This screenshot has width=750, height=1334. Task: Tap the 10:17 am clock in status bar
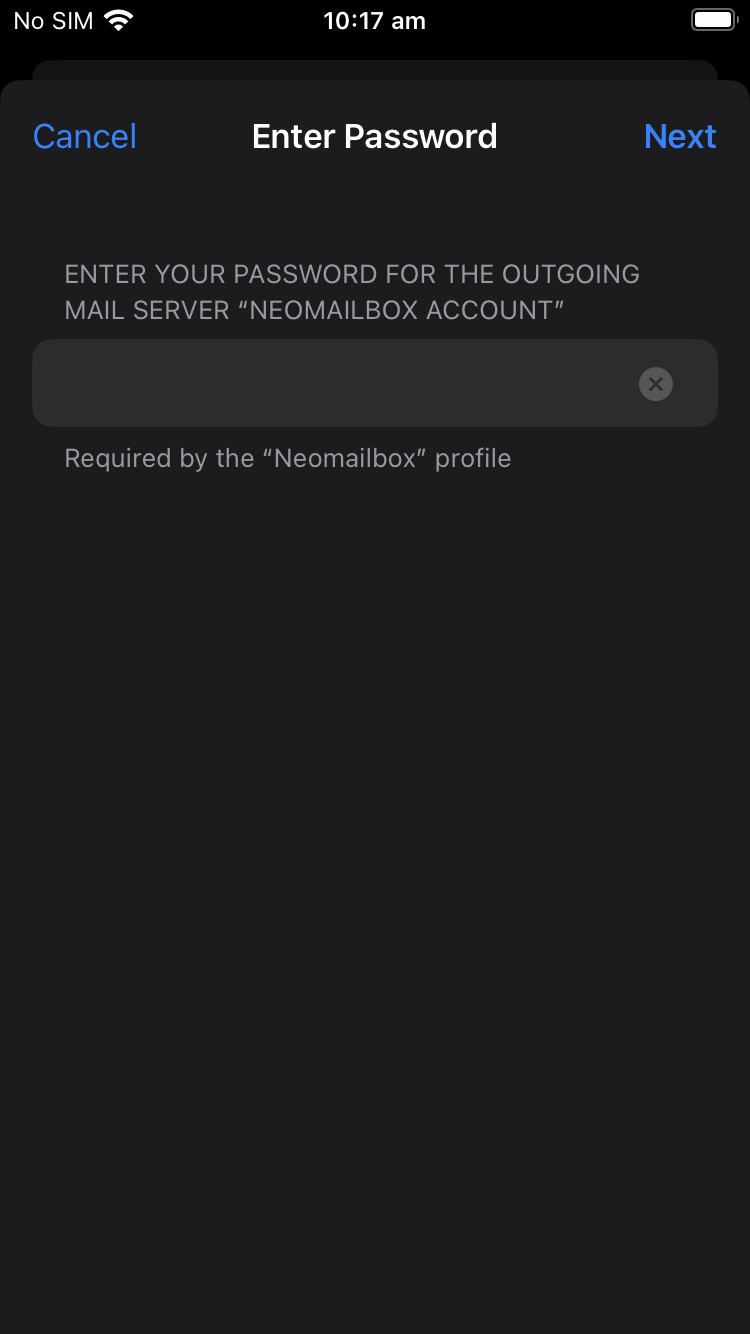[x=375, y=21]
